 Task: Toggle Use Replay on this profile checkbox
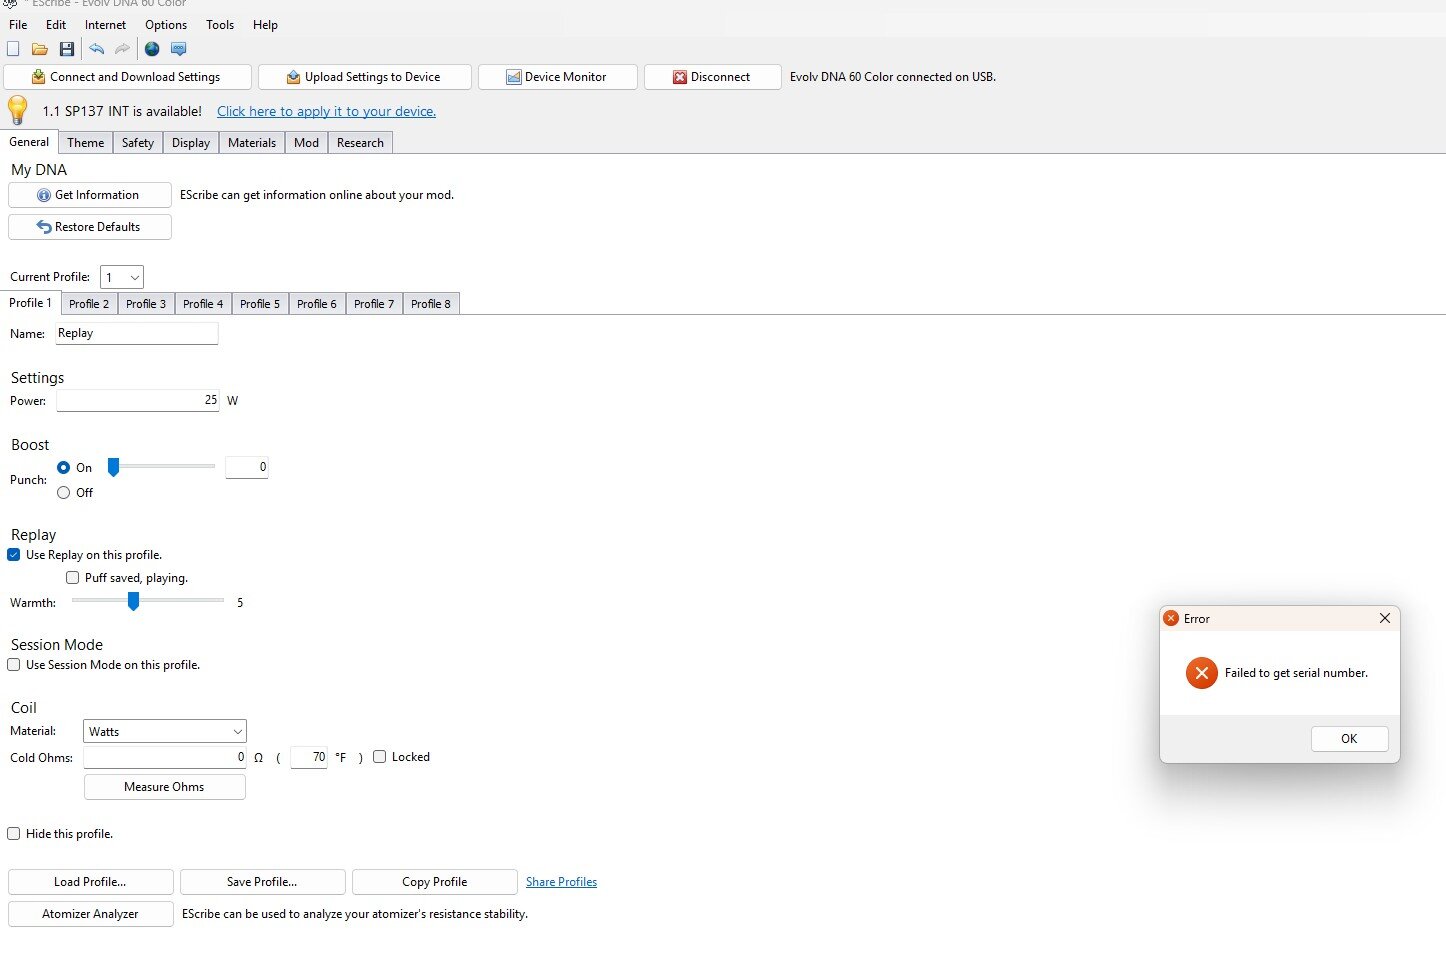[x=14, y=555]
